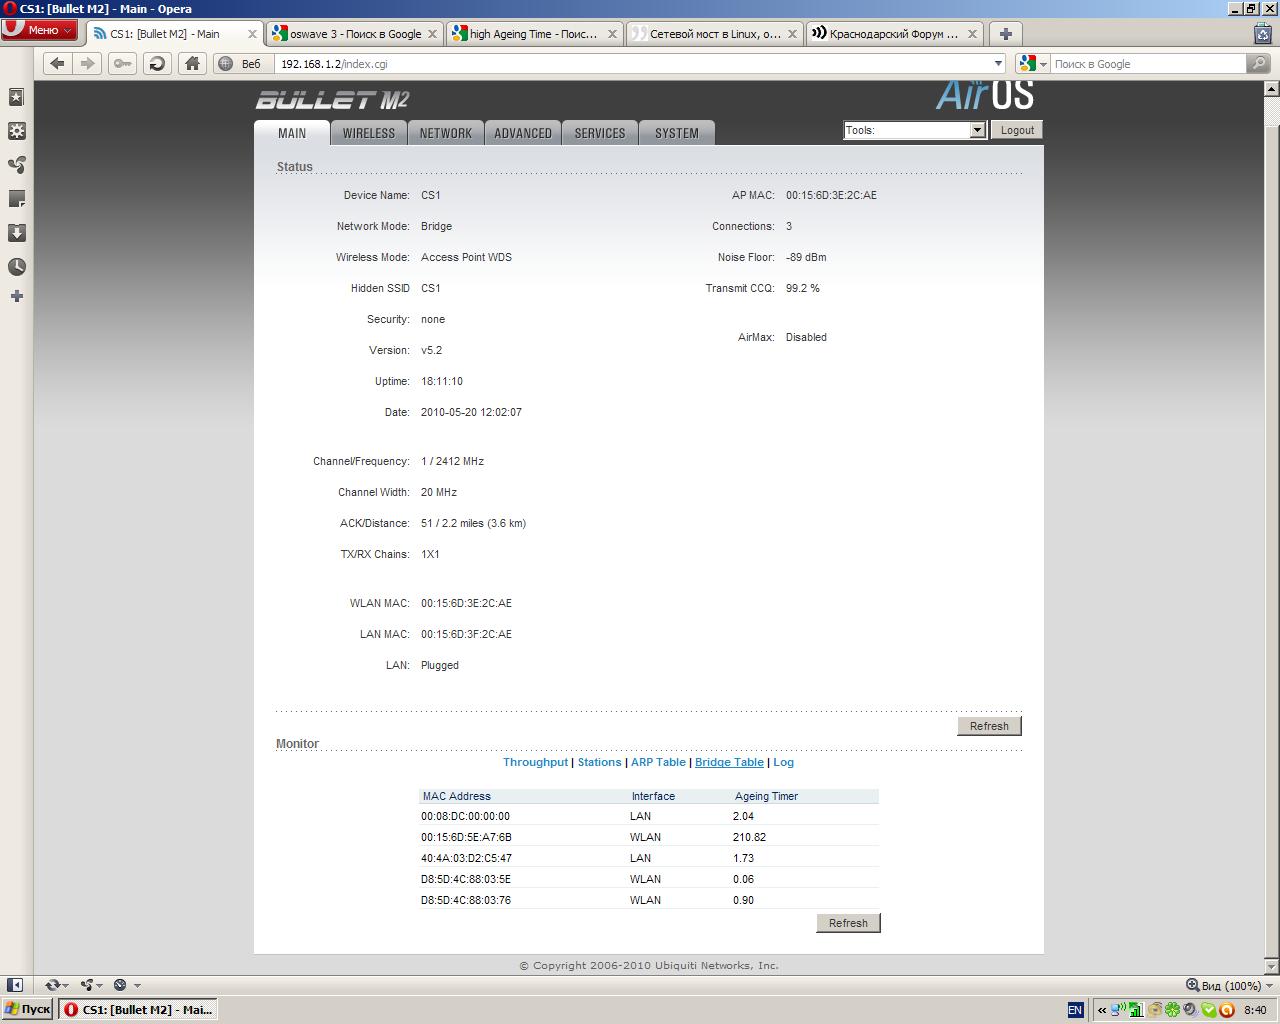
Task: Reload the page with the refresh icon
Action: coord(157,63)
